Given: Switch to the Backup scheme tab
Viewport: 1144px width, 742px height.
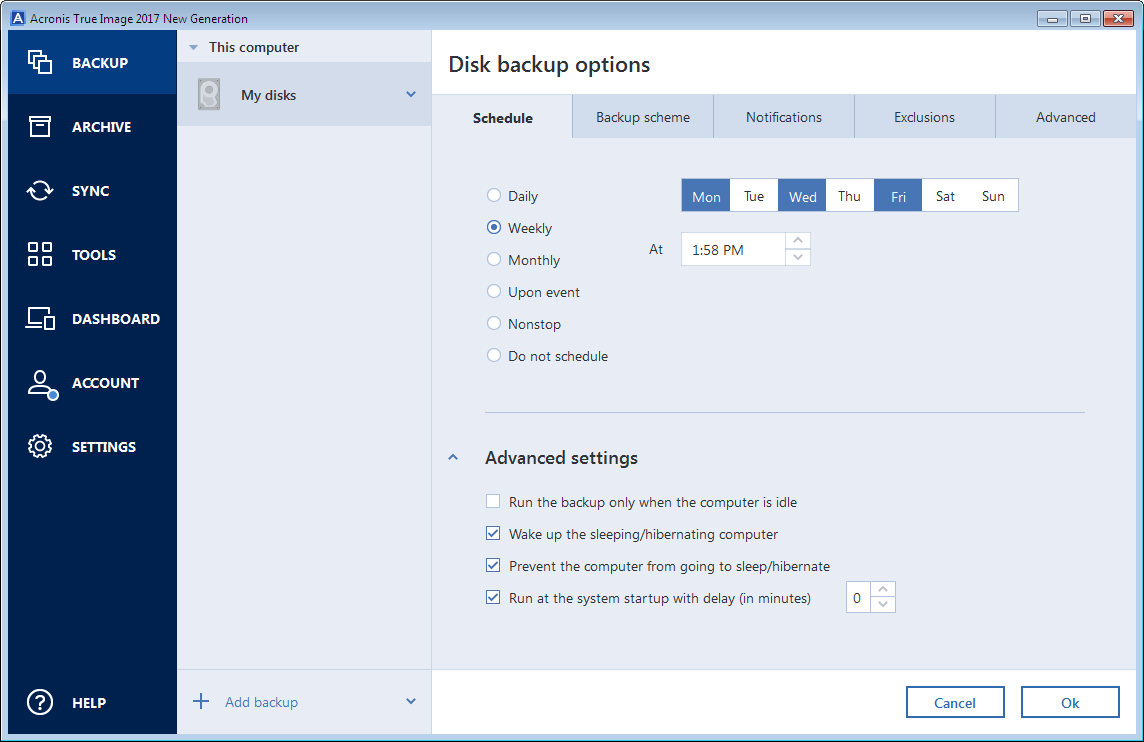Looking at the screenshot, I should tap(643, 117).
